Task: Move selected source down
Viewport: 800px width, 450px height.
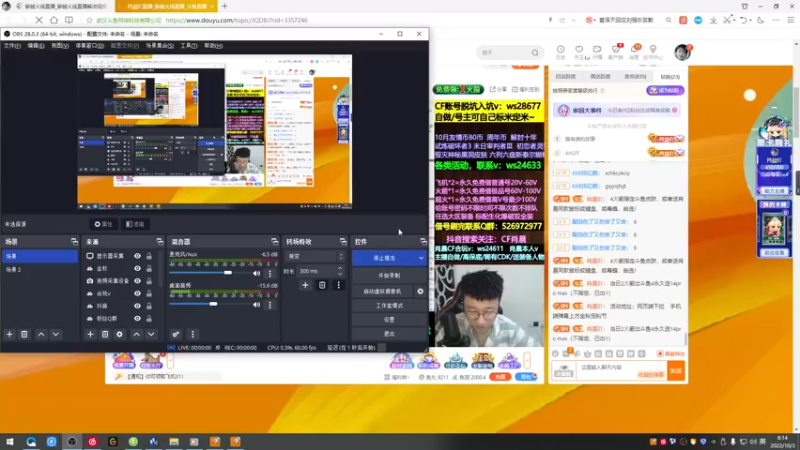Action: click(x=151, y=334)
